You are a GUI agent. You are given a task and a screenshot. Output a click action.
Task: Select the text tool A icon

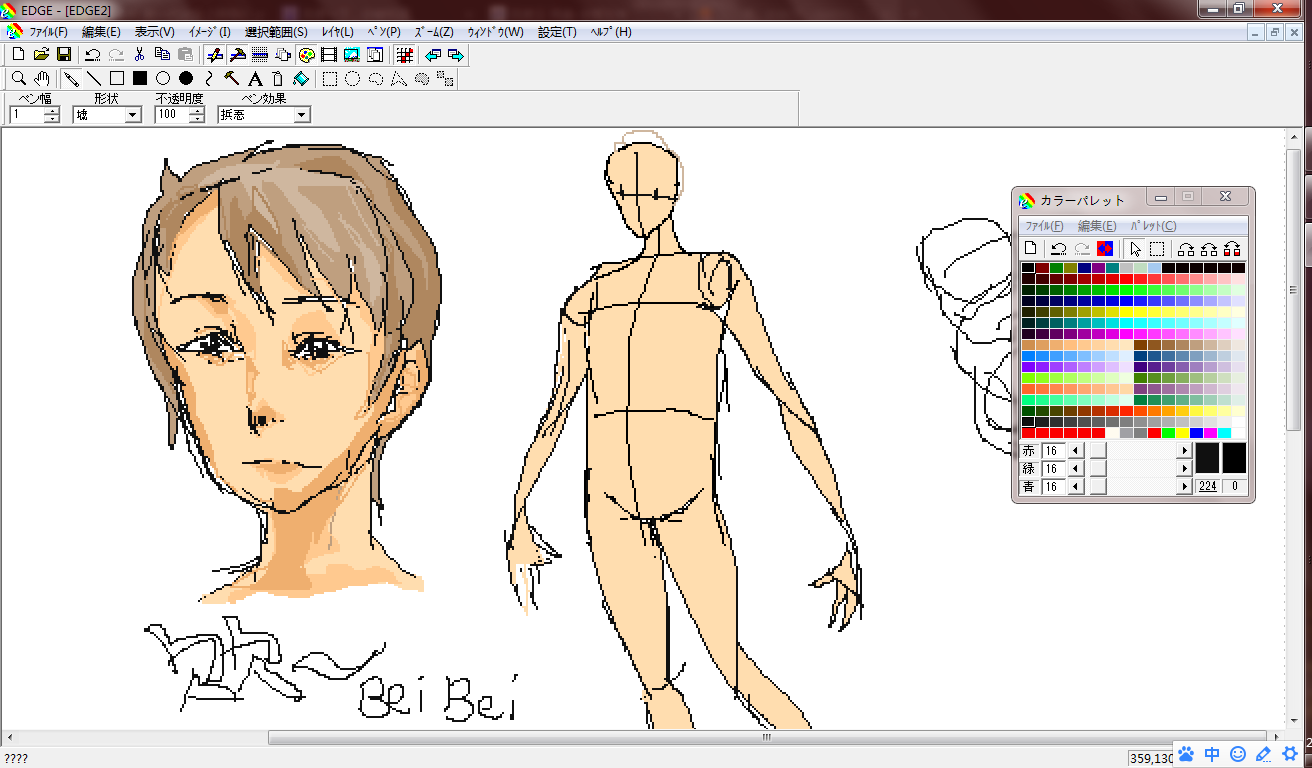coord(255,78)
